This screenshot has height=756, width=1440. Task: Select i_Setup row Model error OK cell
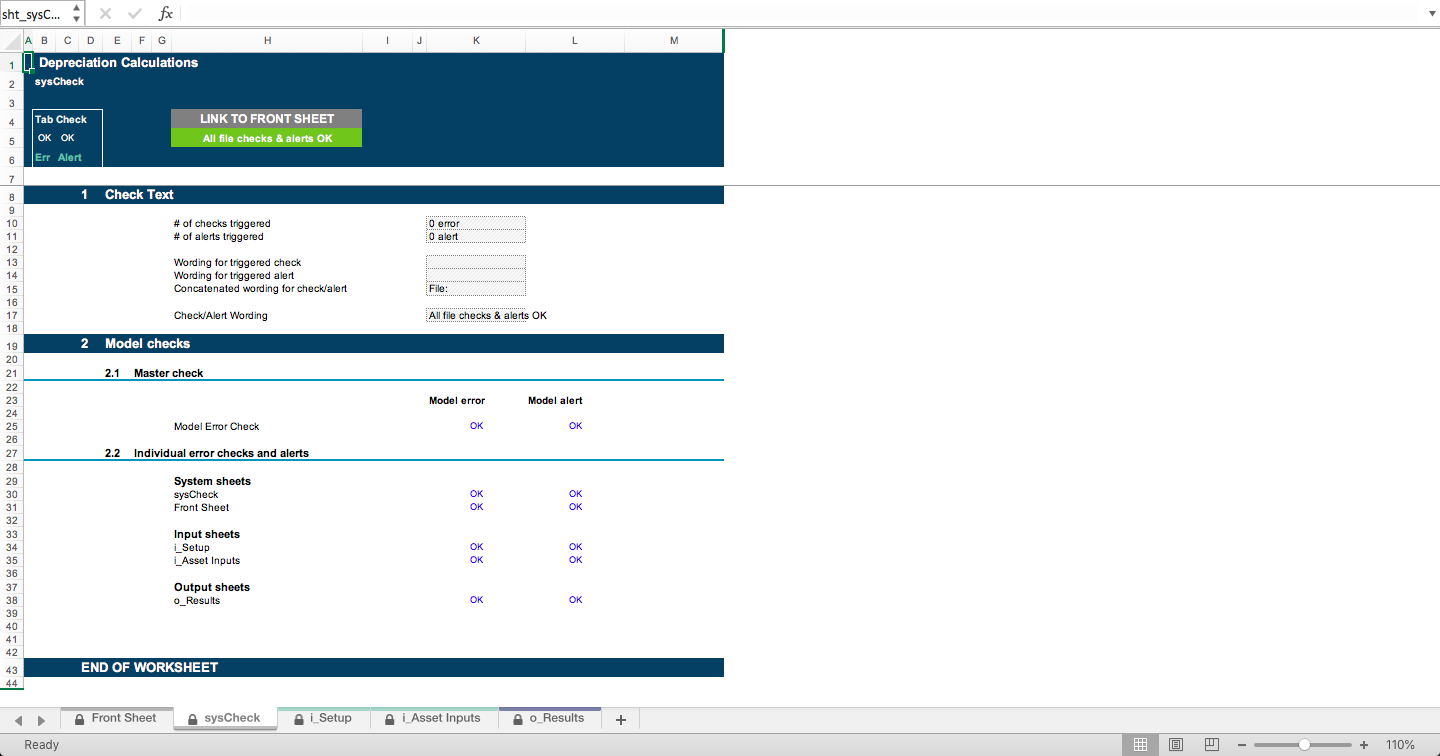pos(476,547)
